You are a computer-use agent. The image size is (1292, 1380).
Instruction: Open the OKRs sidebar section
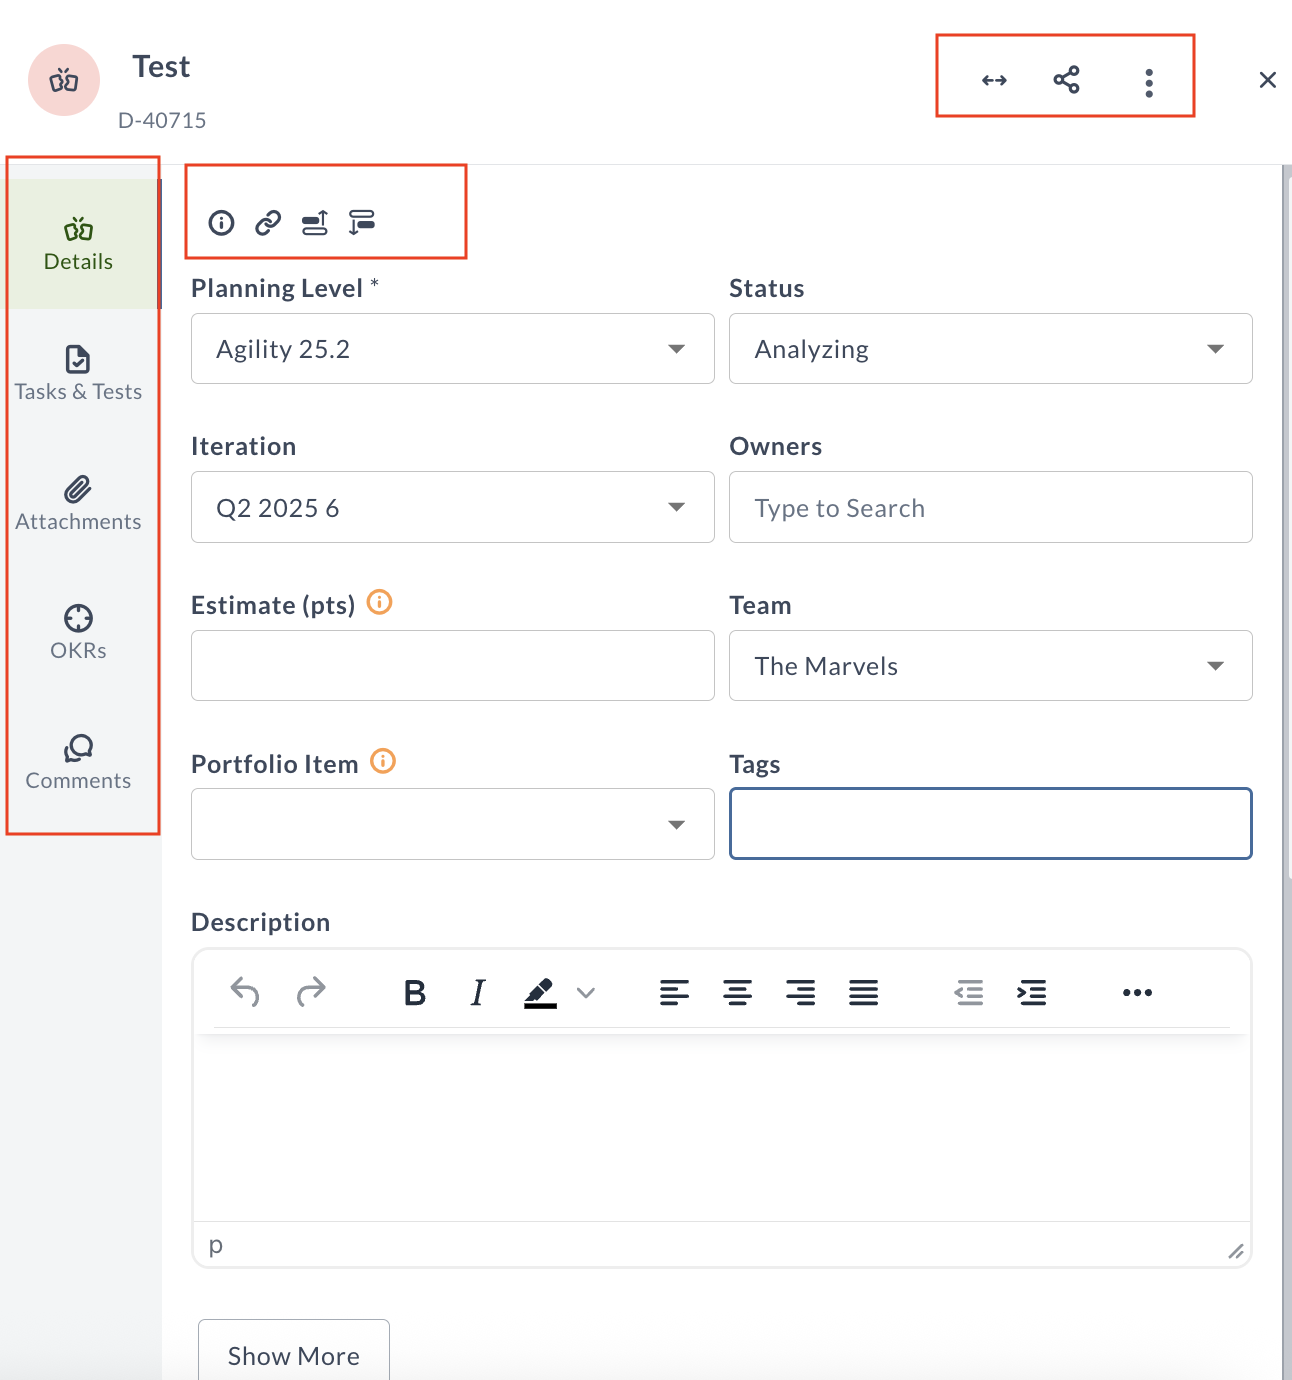tap(78, 631)
